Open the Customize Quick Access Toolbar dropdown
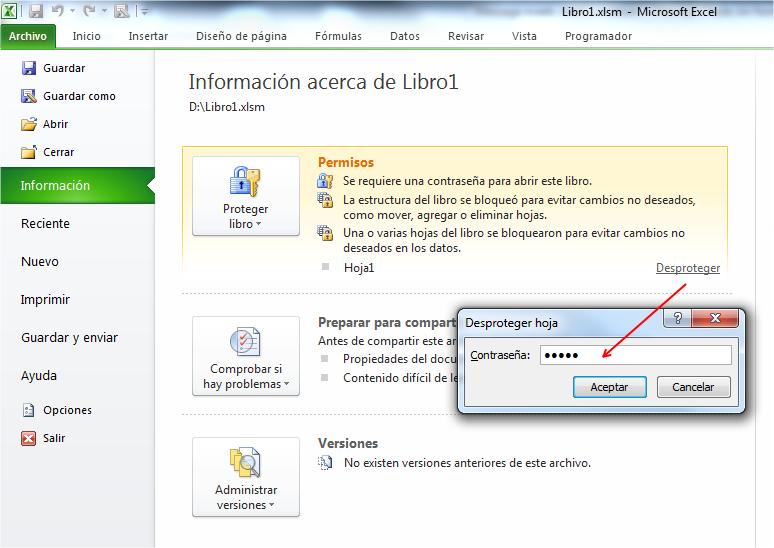This screenshot has width=774, height=548. coord(145,11)
